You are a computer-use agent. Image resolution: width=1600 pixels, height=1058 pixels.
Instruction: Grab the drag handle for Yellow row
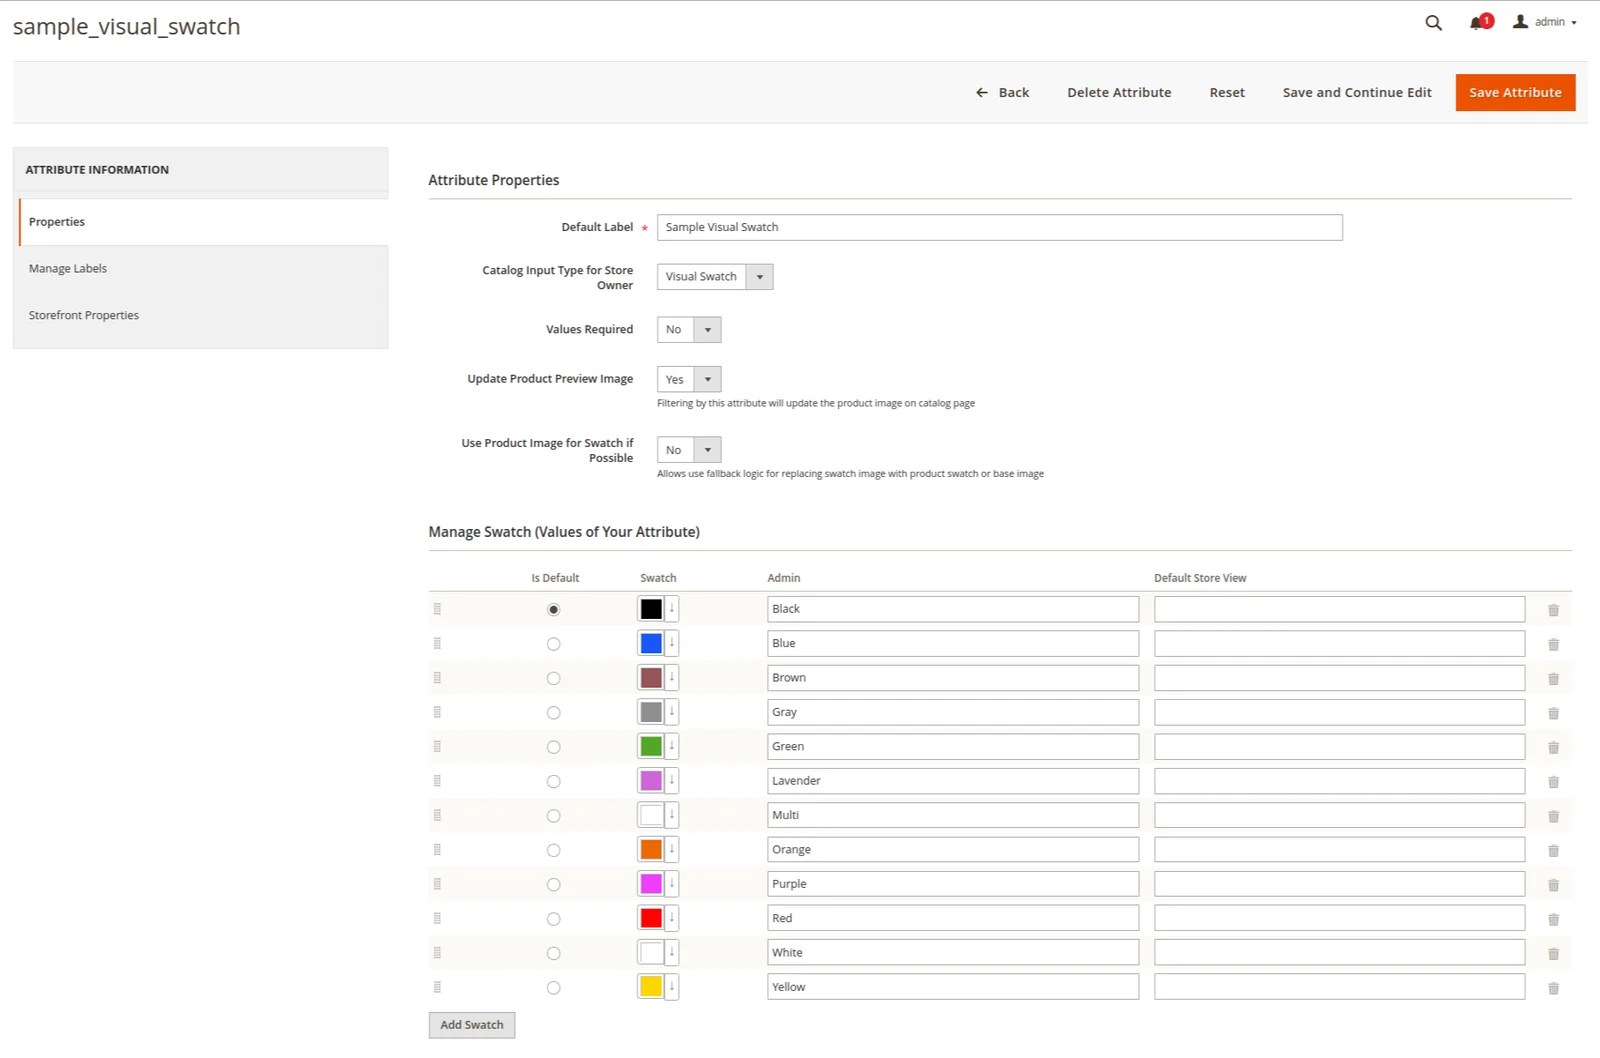pyautogui.click(x=437, y=987)
